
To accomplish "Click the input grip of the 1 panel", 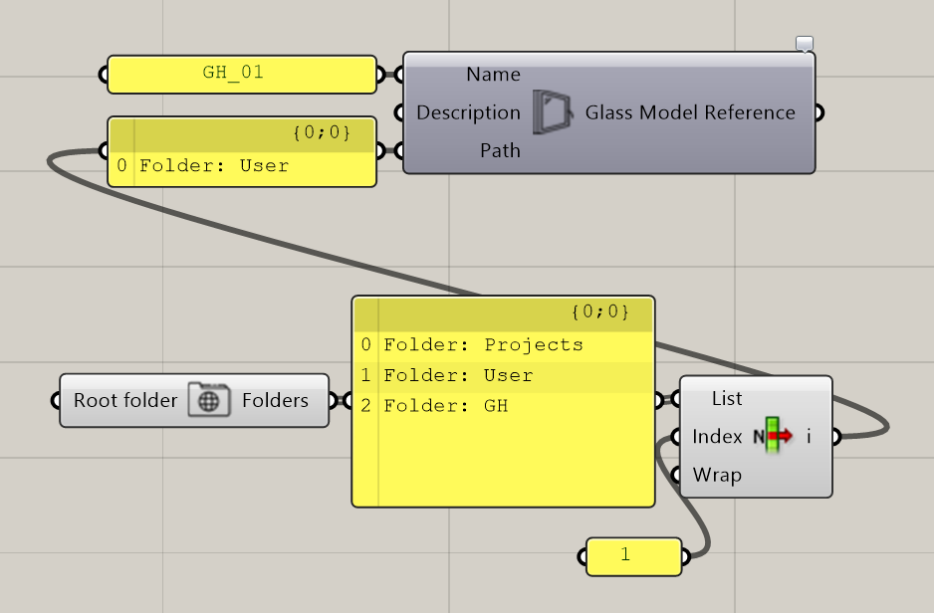I will 582,557.
